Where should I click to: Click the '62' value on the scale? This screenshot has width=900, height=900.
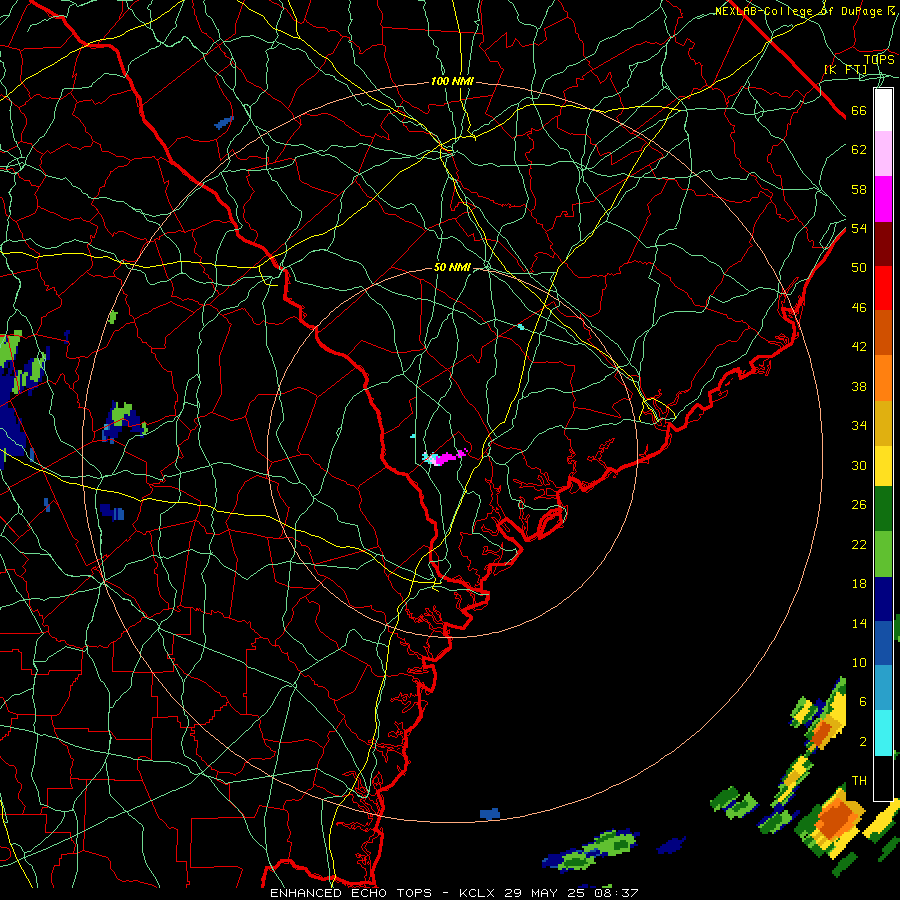pyautogui.click(x=859, y=150)
